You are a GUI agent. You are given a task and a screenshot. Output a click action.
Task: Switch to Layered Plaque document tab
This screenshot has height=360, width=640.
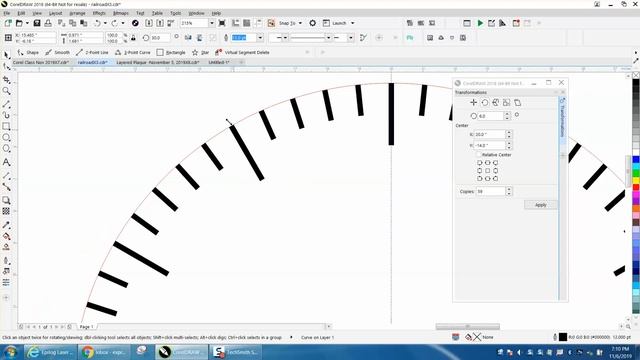pyautogui.click(x=158, y=62)
